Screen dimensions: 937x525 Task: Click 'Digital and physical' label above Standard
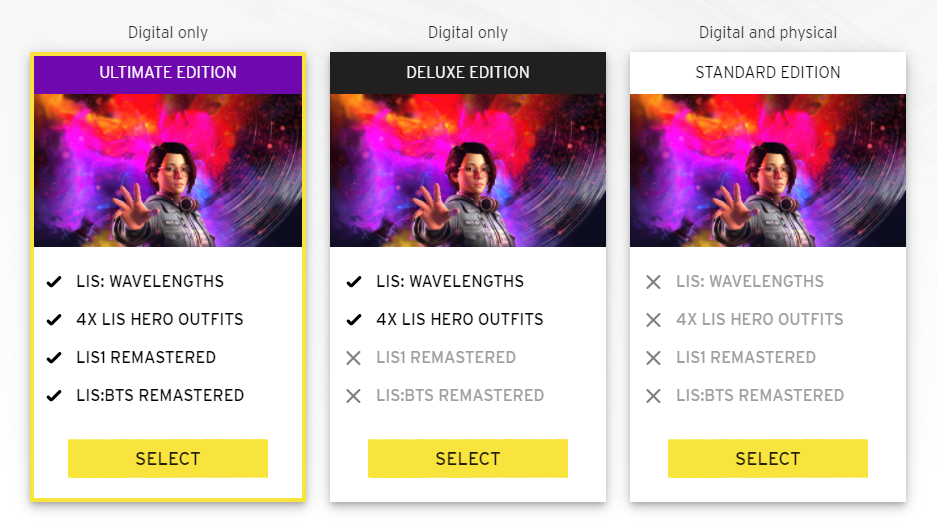[x=767, y=33]
